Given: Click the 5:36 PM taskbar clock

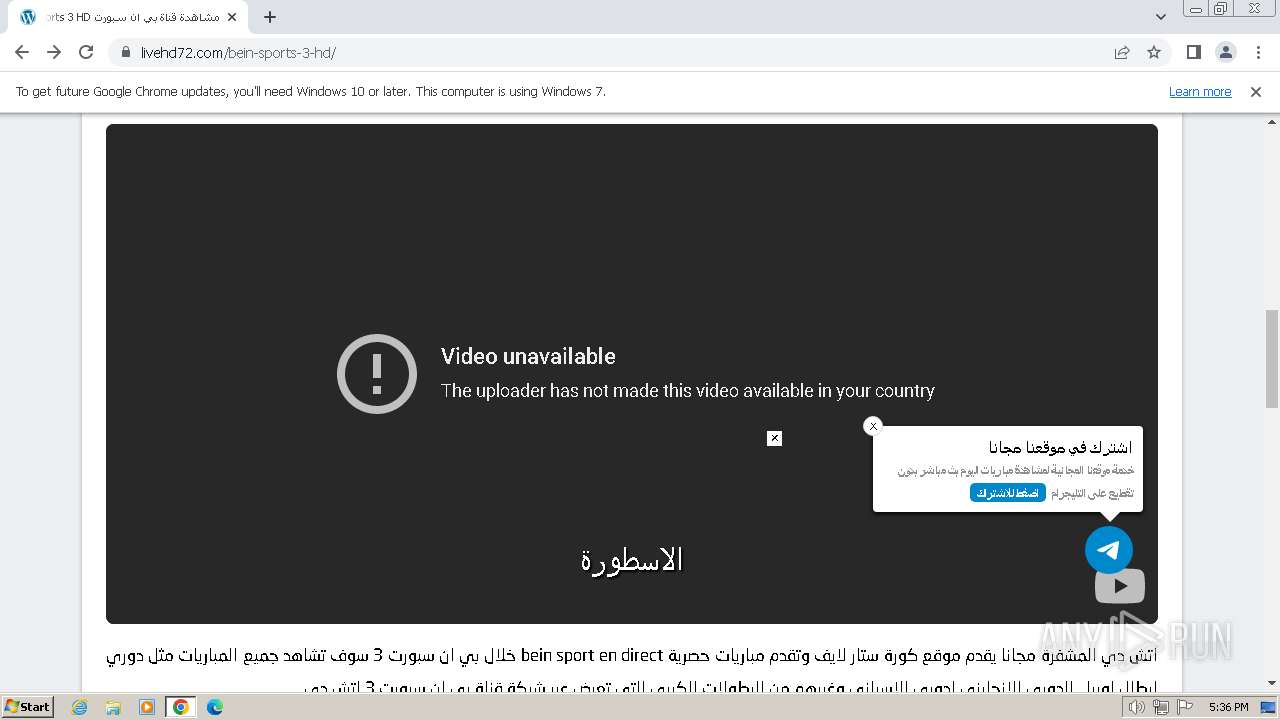Looking at the screenshot, I should [1228, 707].
